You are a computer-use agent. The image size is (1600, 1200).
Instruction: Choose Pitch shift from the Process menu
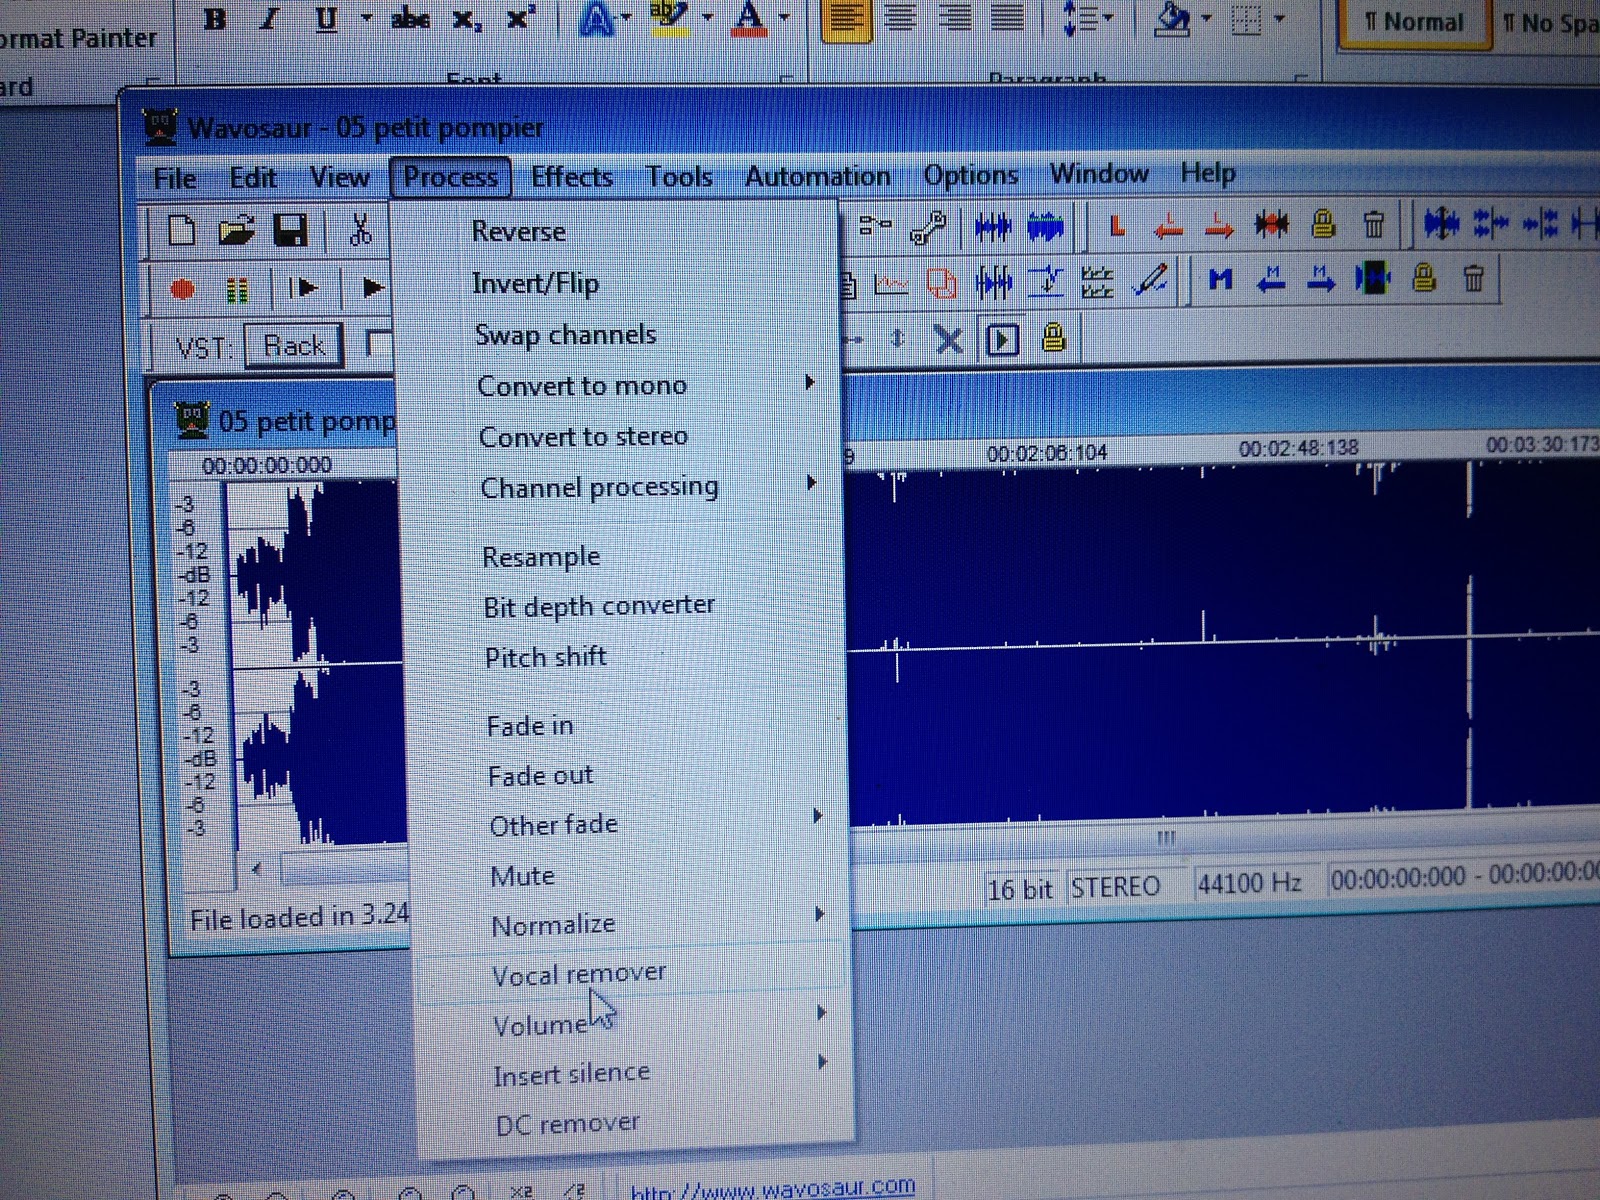pyautogui.click(x=546, y=657)
